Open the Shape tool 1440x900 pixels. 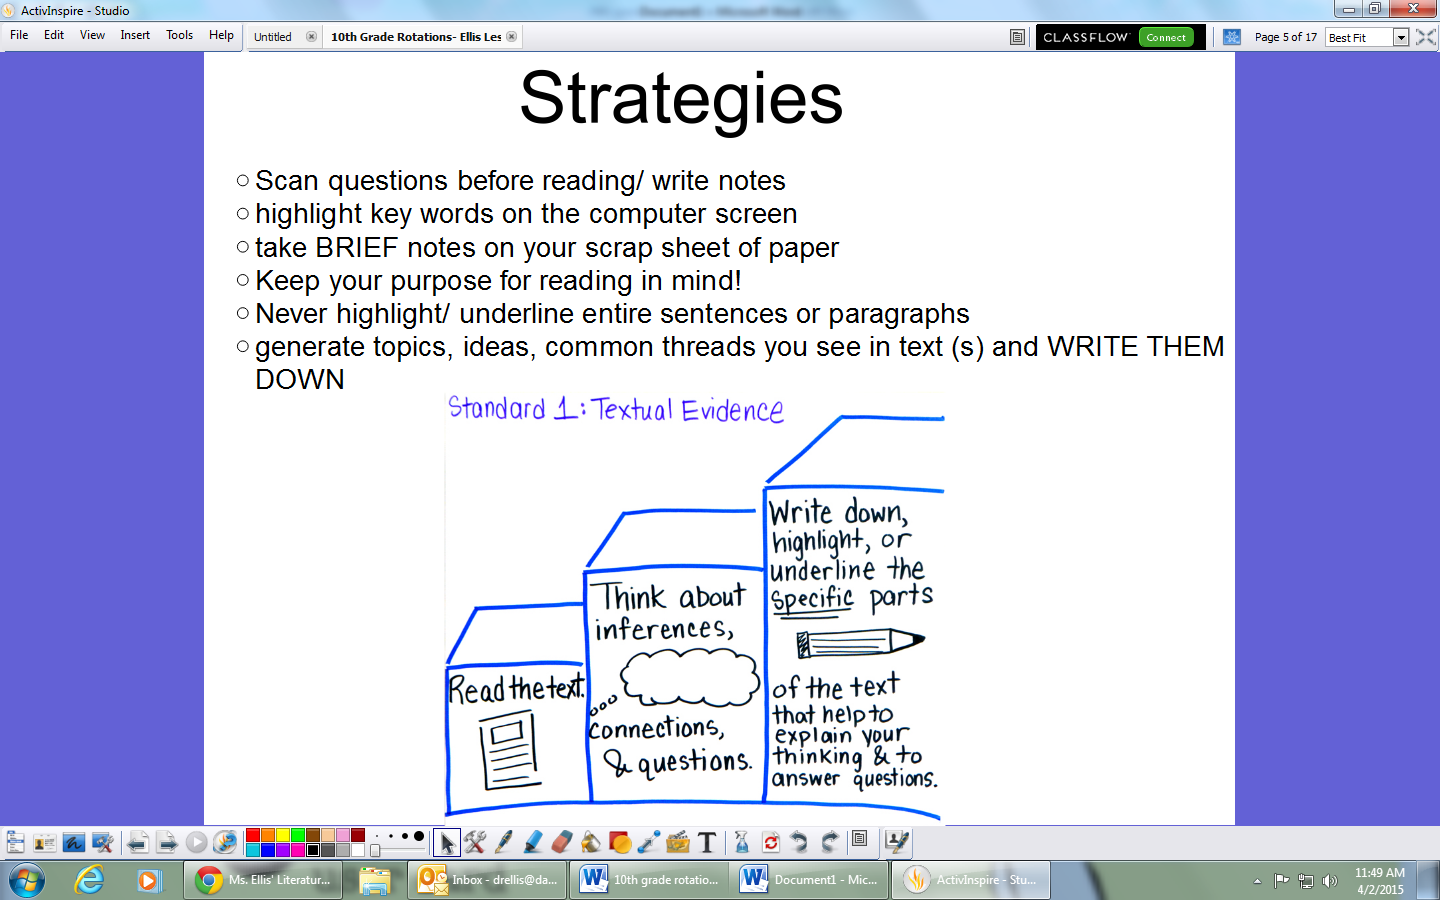620,842
